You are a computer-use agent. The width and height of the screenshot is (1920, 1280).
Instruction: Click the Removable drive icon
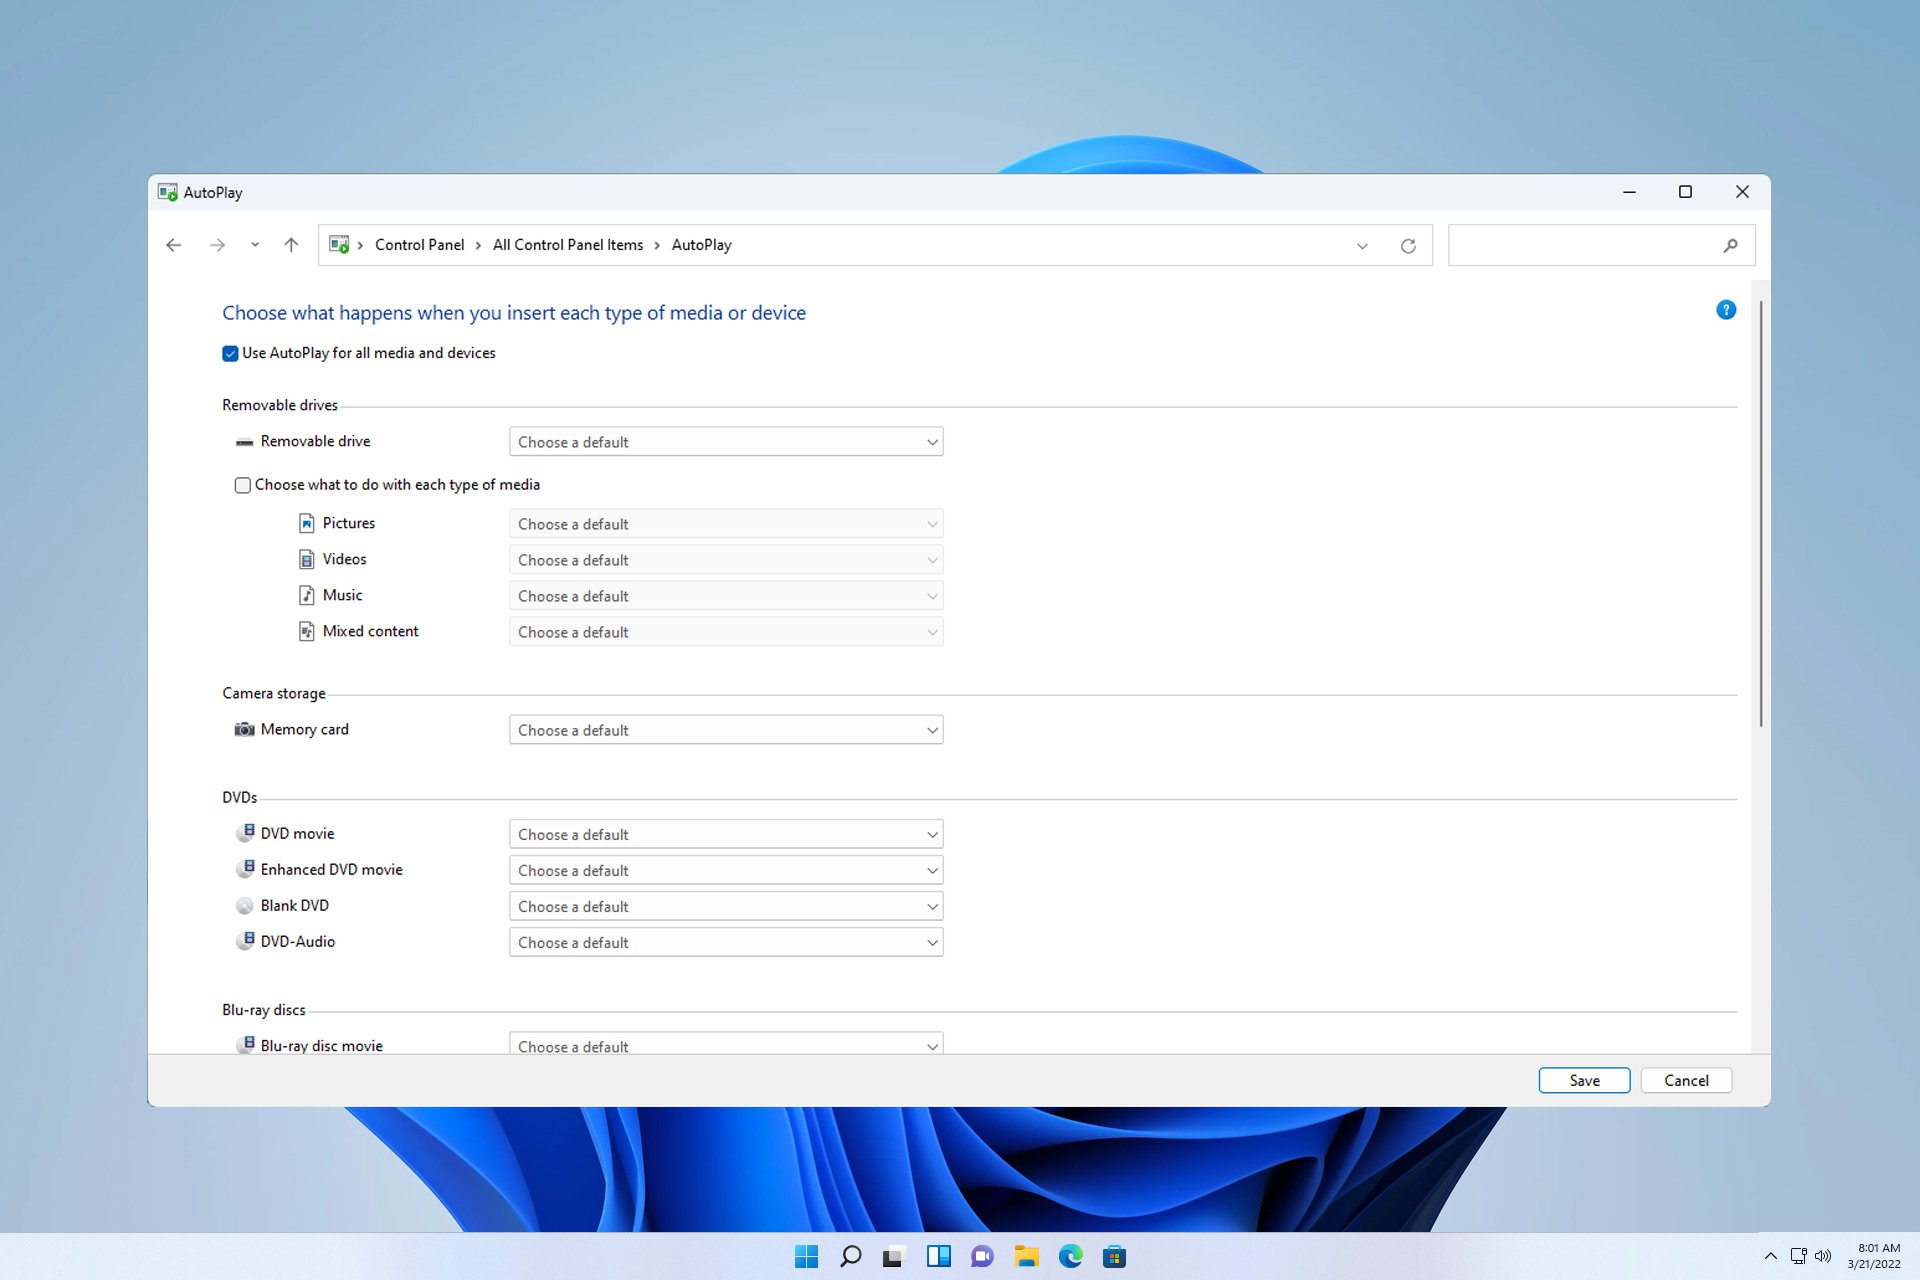click(x=244, y=442)
